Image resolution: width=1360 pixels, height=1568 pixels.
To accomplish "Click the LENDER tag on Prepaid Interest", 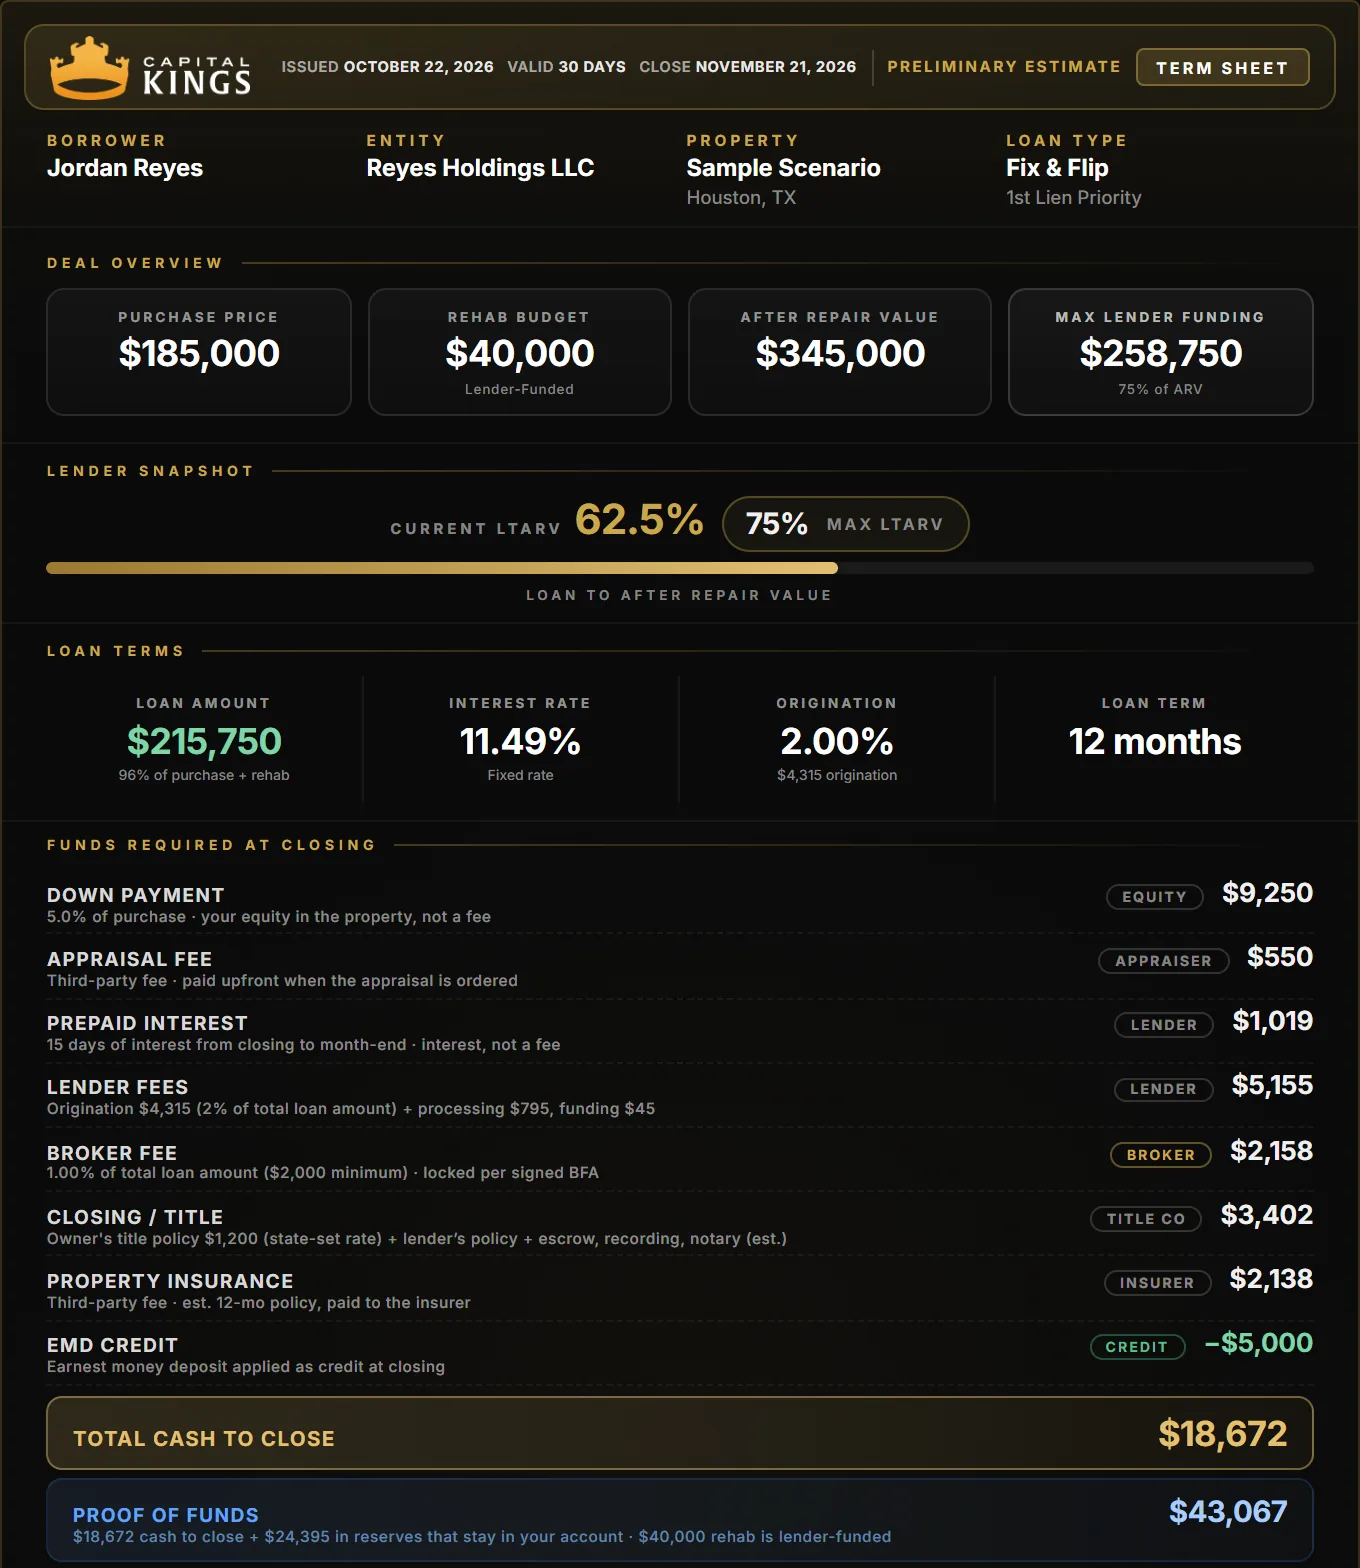I will click(x=1163, y=1025).
